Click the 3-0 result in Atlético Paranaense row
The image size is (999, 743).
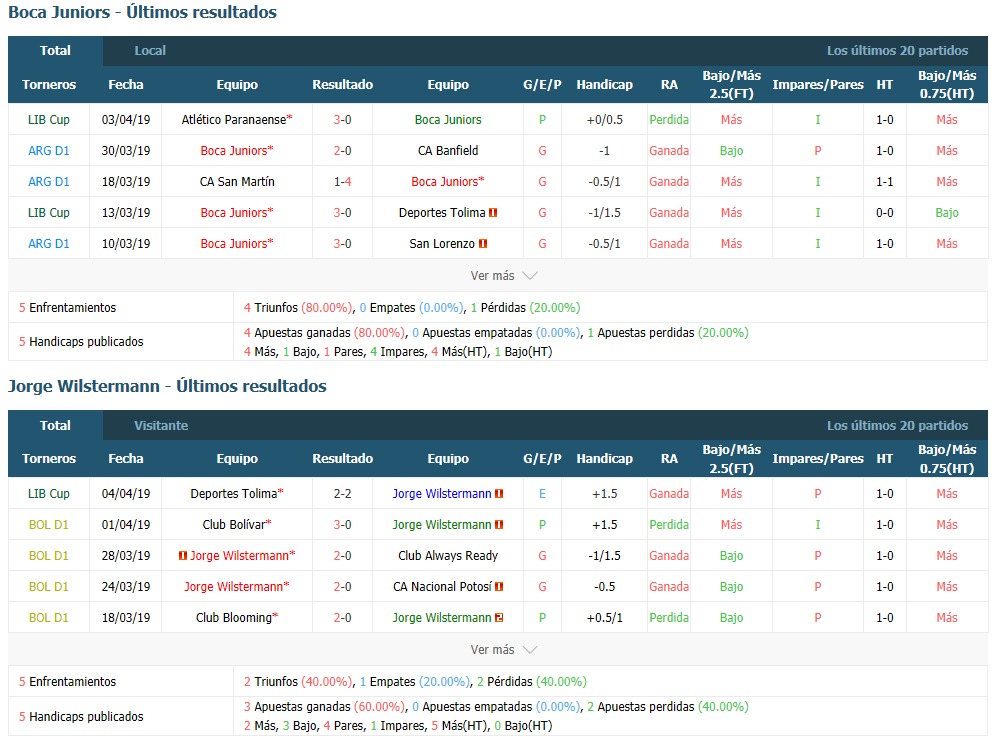point(343,119)
